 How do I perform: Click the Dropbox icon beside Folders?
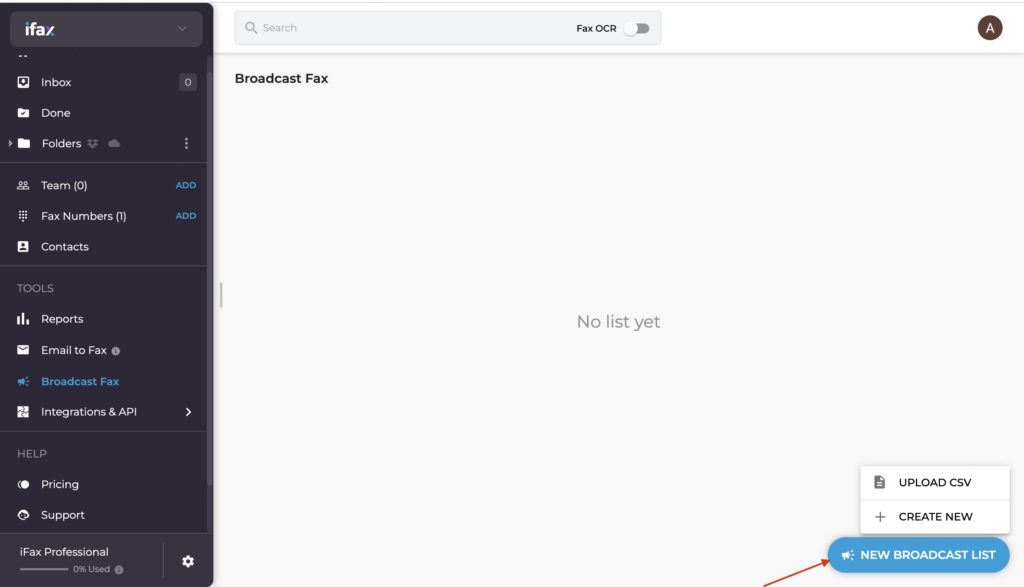pos(93,143)
